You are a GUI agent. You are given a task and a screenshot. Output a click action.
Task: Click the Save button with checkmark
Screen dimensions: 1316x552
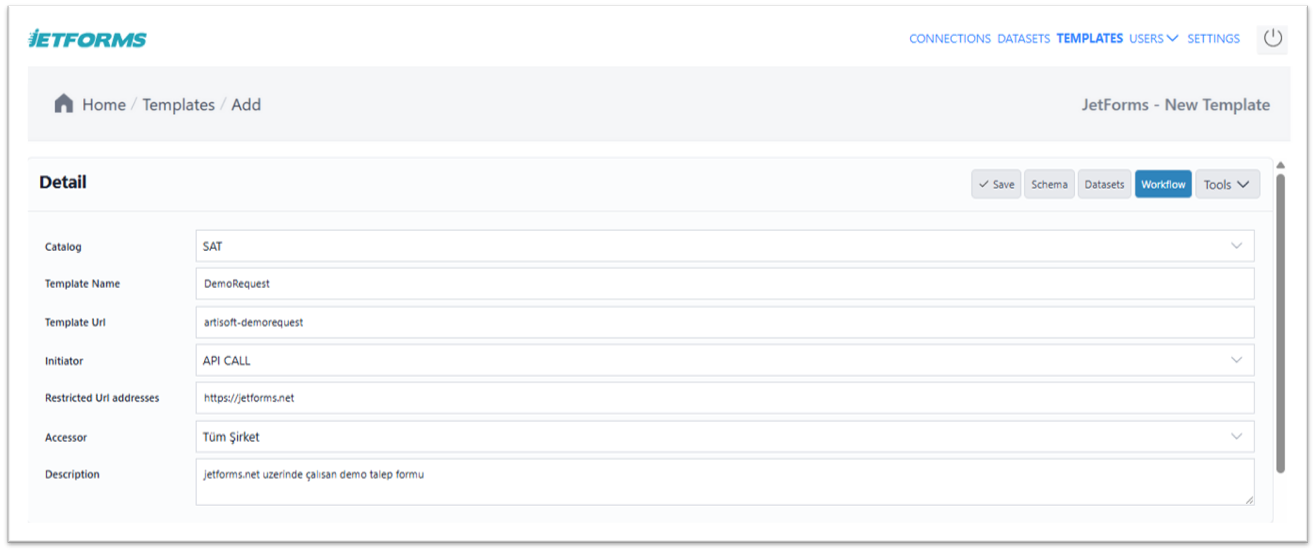click(996, 184)
